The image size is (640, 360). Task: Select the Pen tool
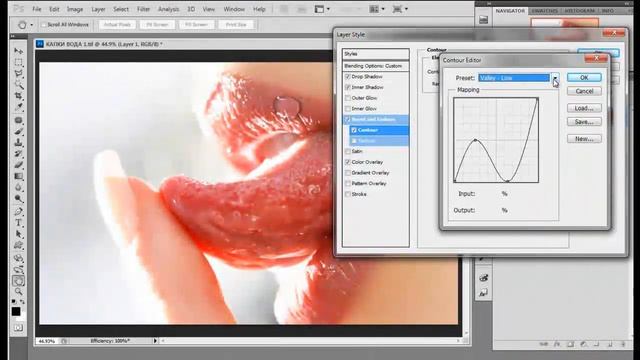[x=18, y=212]
